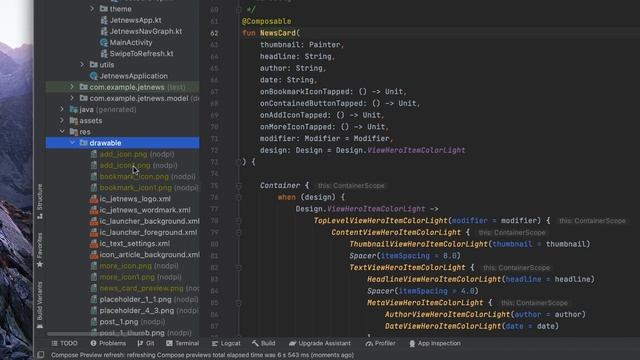Open JetnewsApplication class
This screenshot has height=360, width=640.
click(133, 76)
